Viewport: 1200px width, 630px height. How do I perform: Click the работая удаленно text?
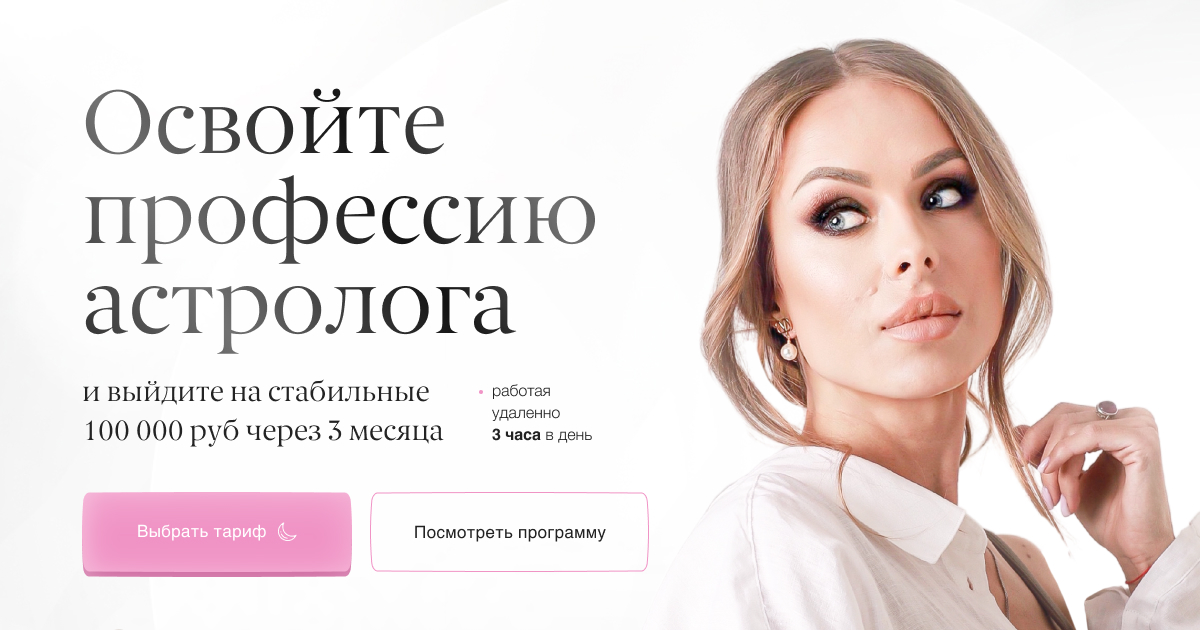[525, 401]
